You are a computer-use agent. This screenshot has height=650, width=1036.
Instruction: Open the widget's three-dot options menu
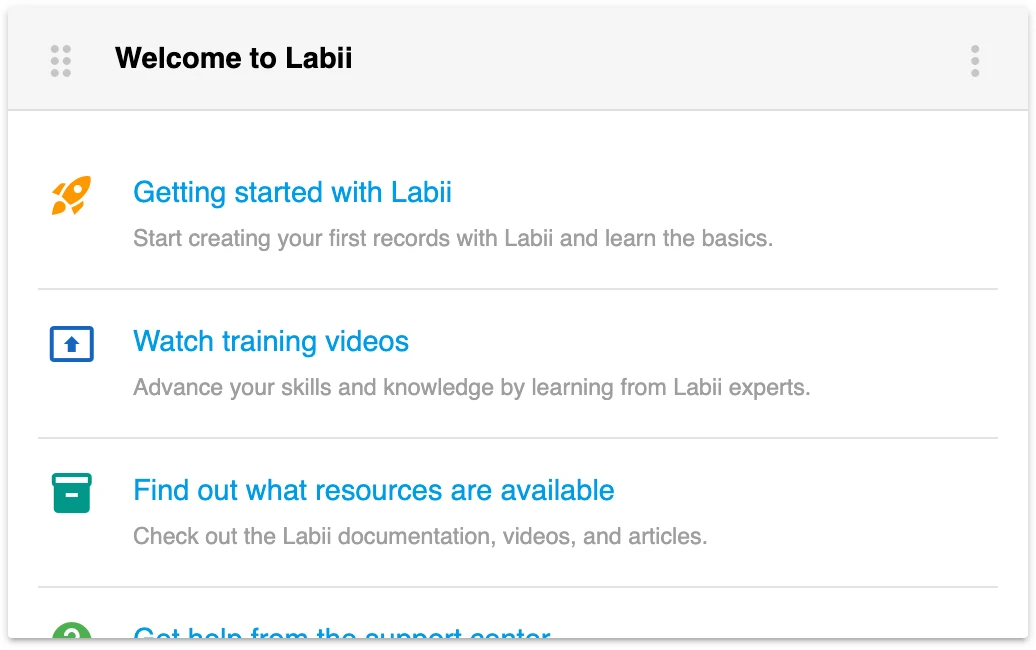[975, 60]
